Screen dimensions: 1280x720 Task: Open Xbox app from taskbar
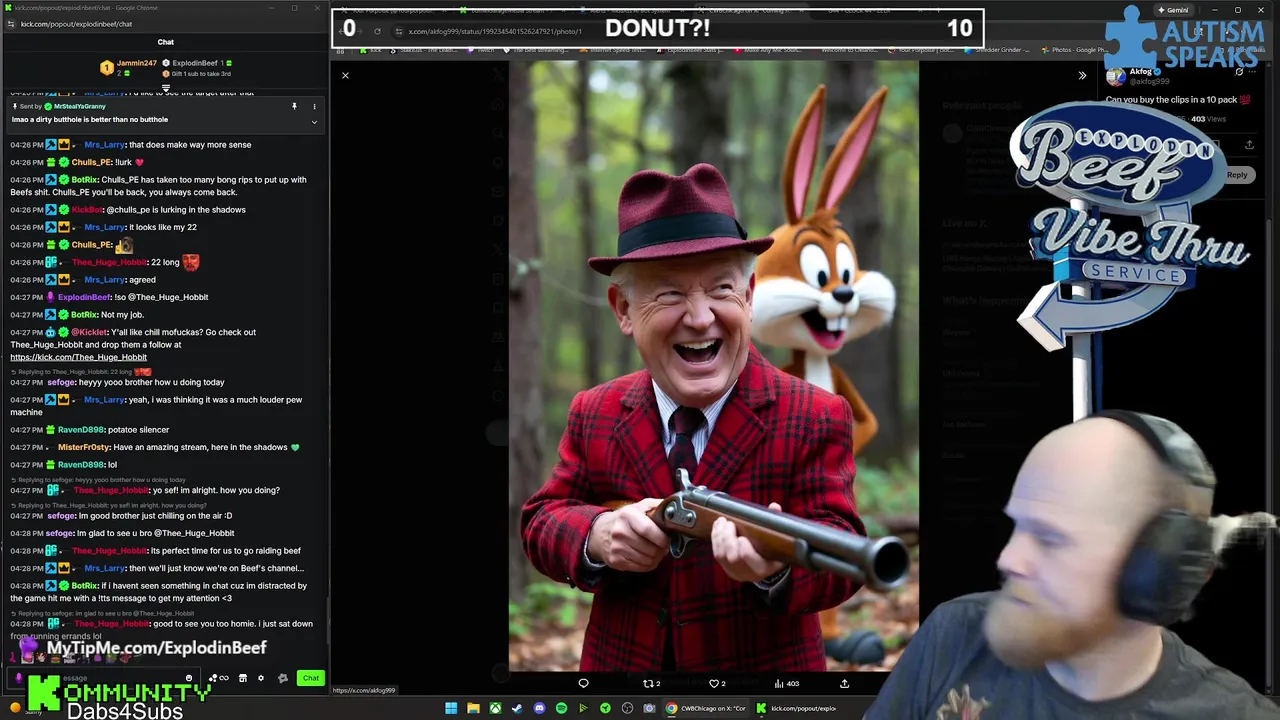(x=495, y=708)
